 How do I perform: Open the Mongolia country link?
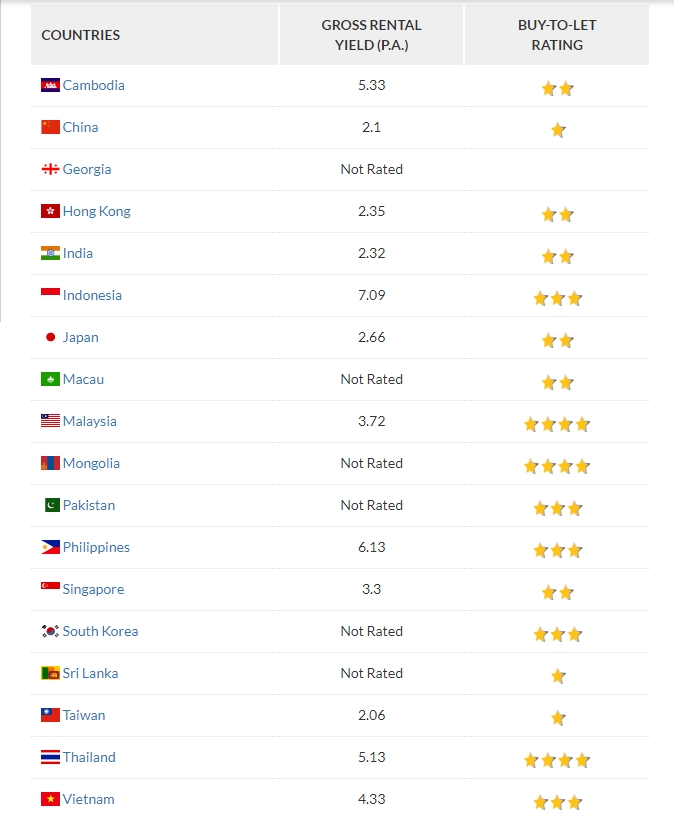pyautogui.click(x=91, y=463)
